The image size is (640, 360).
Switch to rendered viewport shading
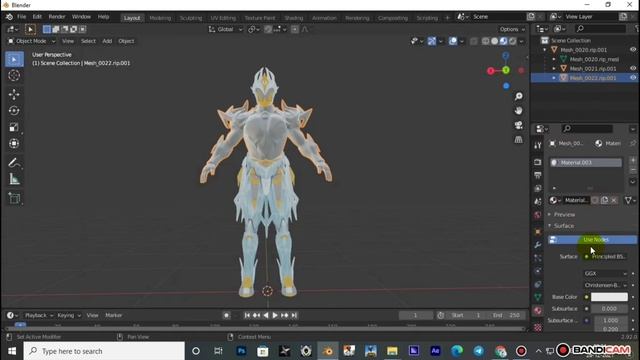513,41
